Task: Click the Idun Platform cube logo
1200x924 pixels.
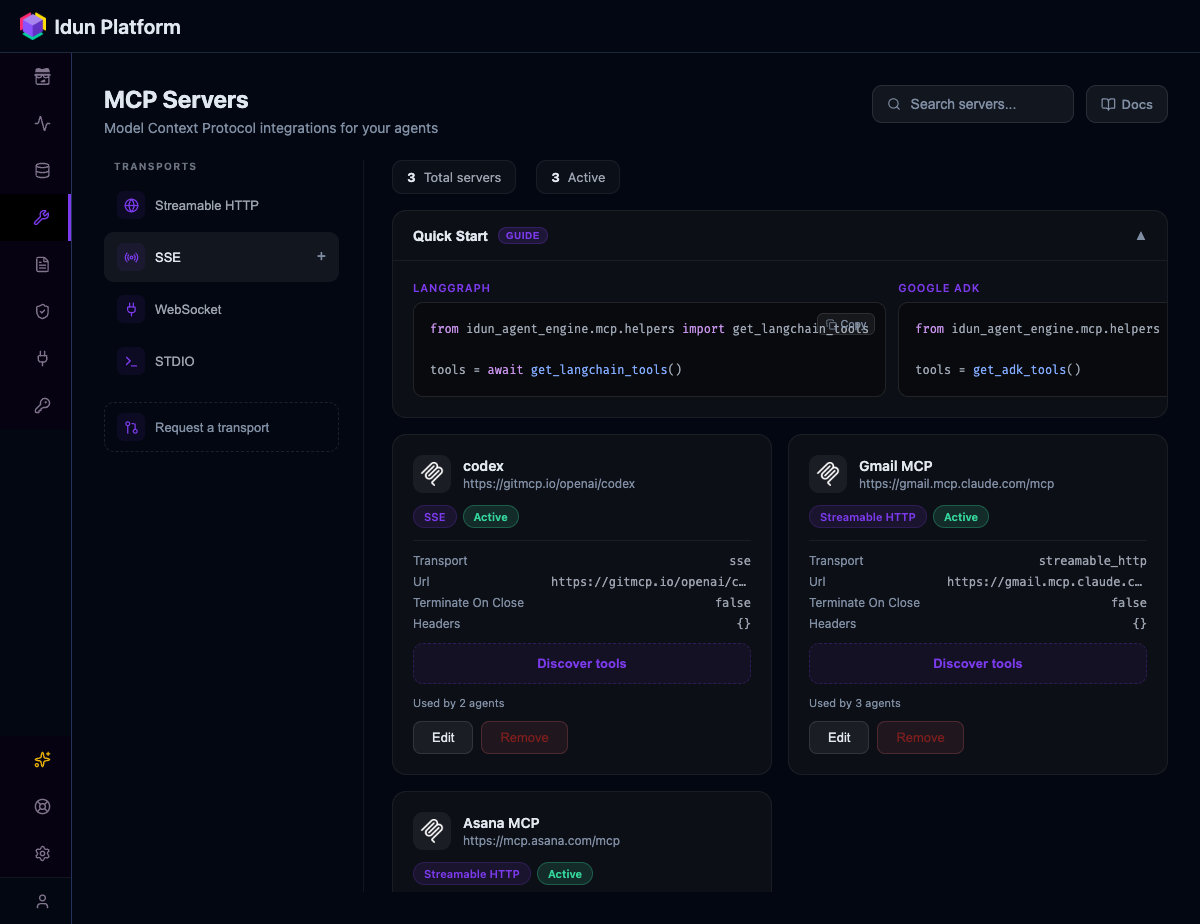Action: point(33,26)
